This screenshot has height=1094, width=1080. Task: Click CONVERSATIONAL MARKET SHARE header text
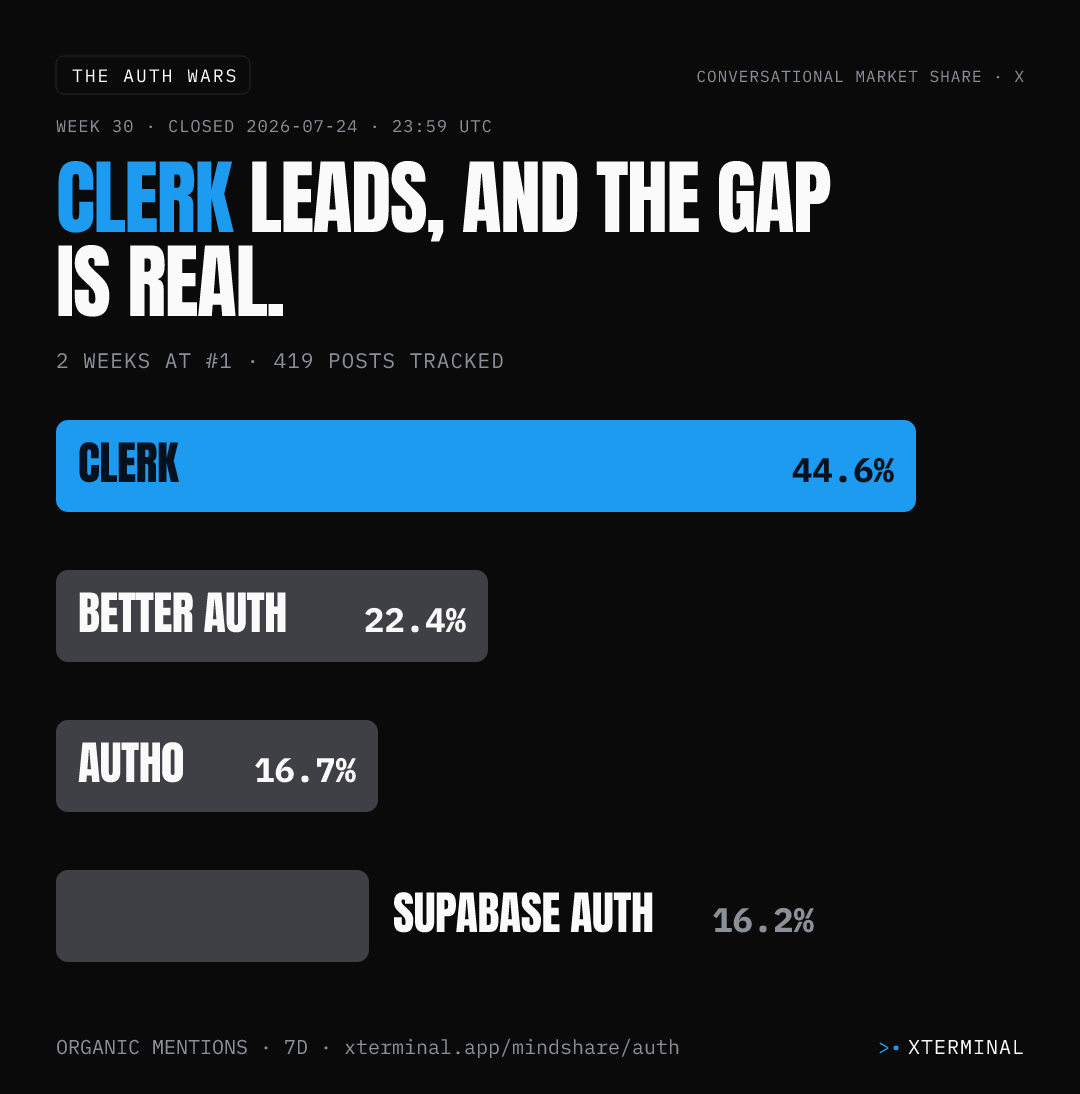(x=839, y=77)
